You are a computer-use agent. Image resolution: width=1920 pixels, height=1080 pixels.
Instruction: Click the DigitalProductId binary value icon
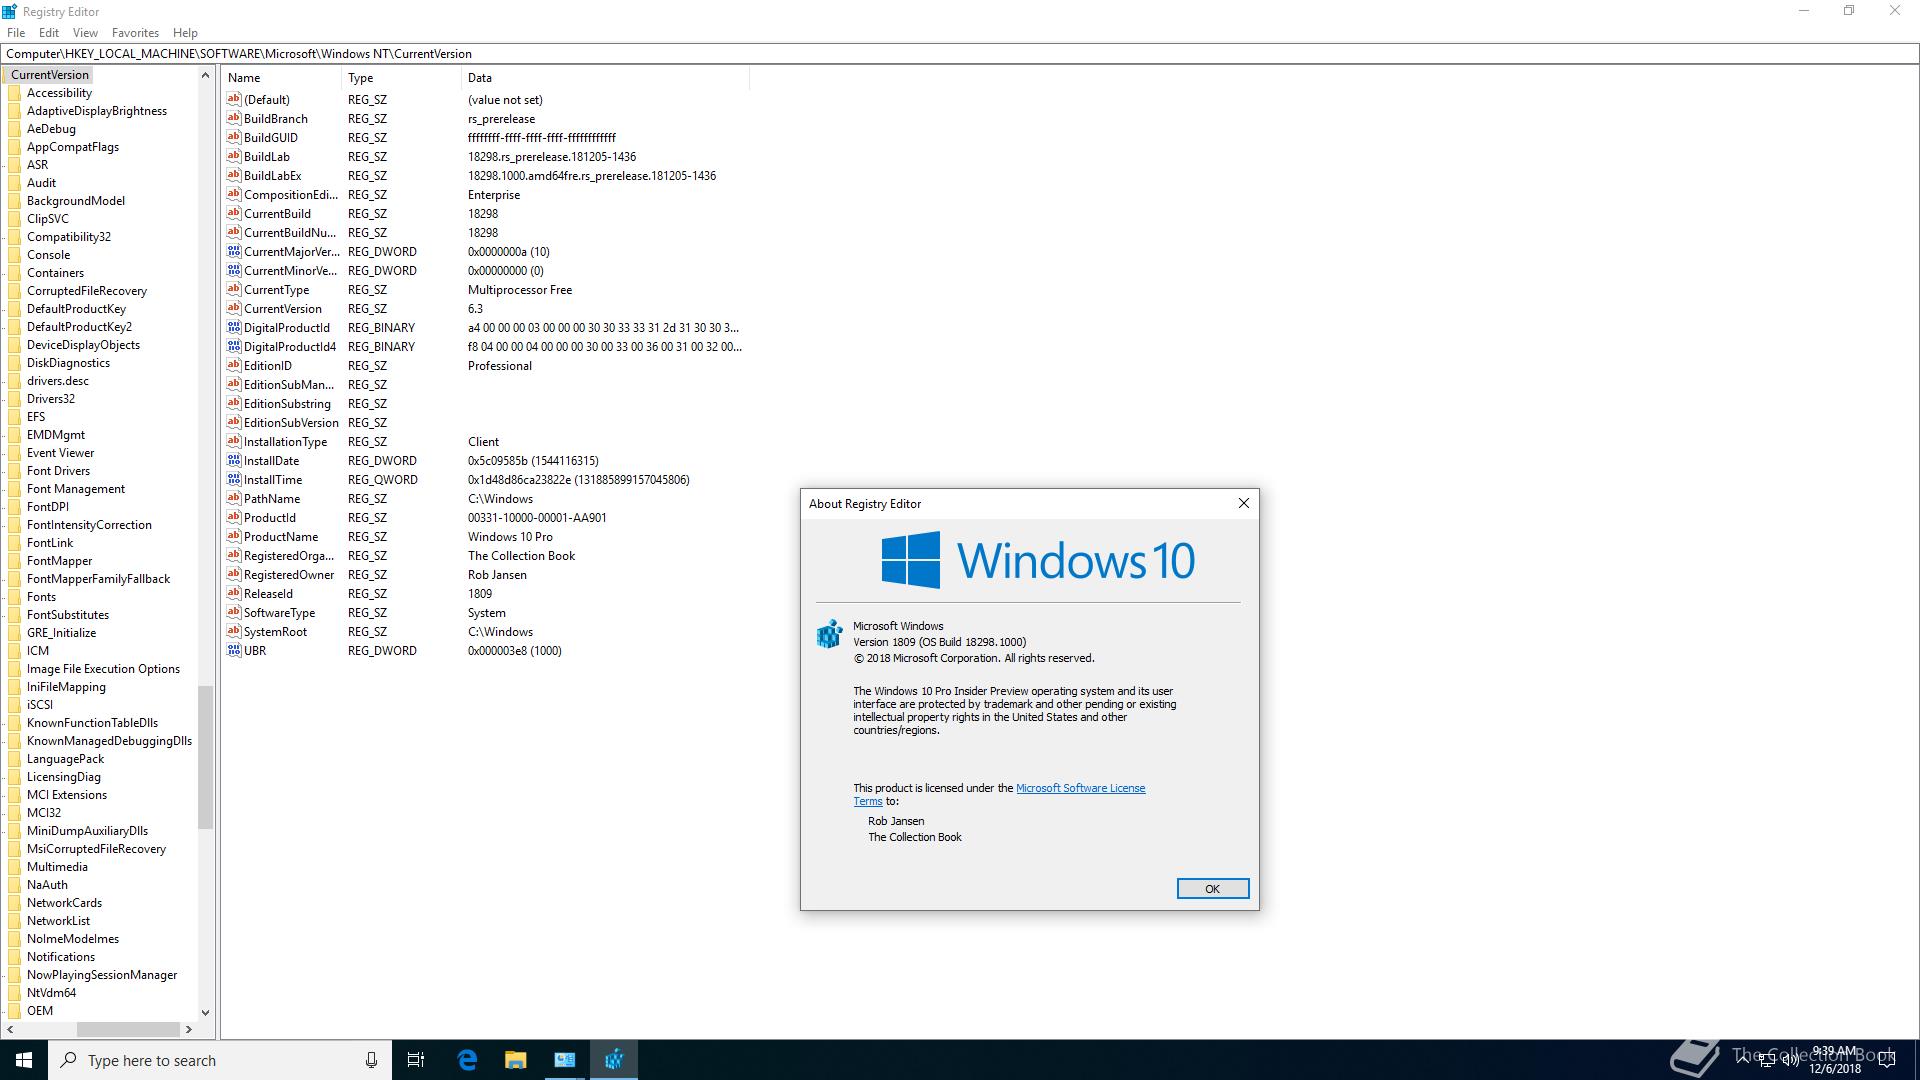pyautogui.click(x=234, y=327)
